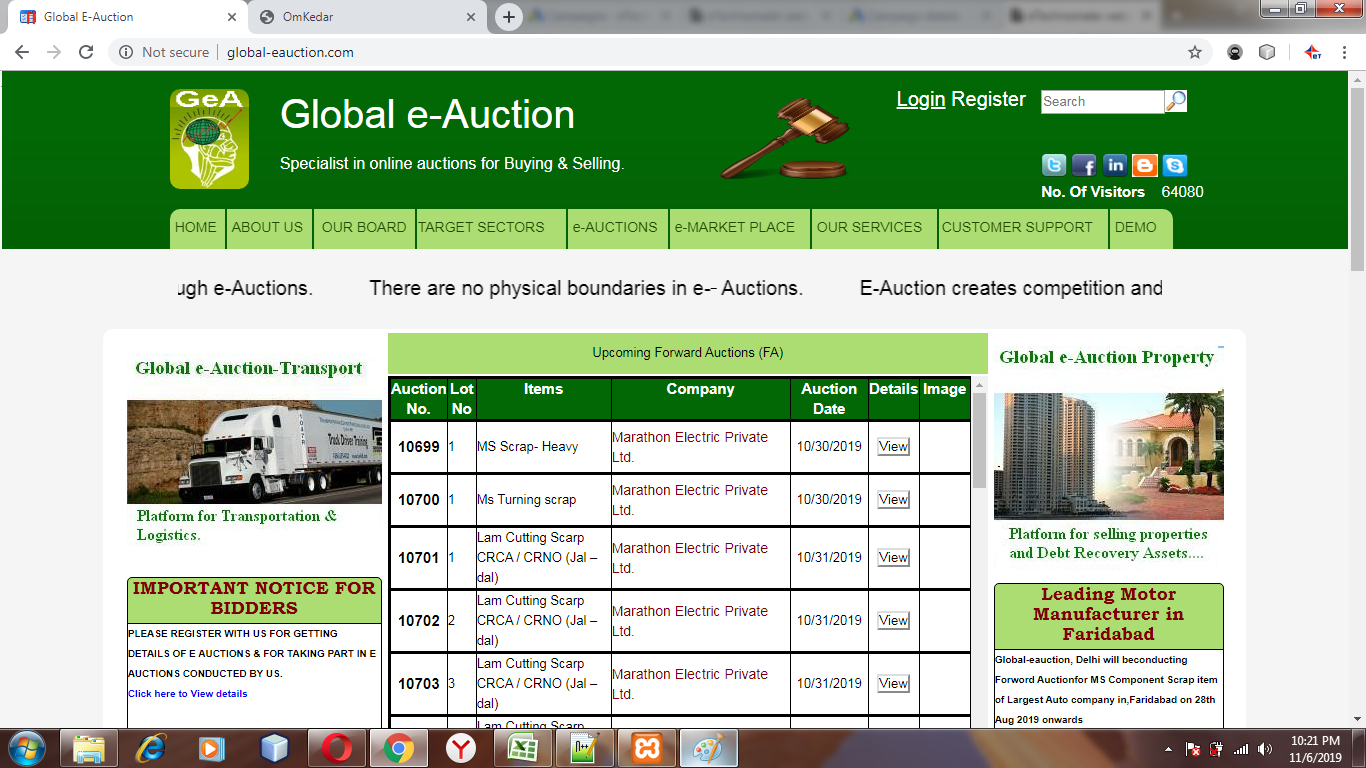Image resolution: width=1366 pixels, height=768 pixels.
Task: Click the GeA site logo
Action: pyautogui.click(x=209, y=139)
